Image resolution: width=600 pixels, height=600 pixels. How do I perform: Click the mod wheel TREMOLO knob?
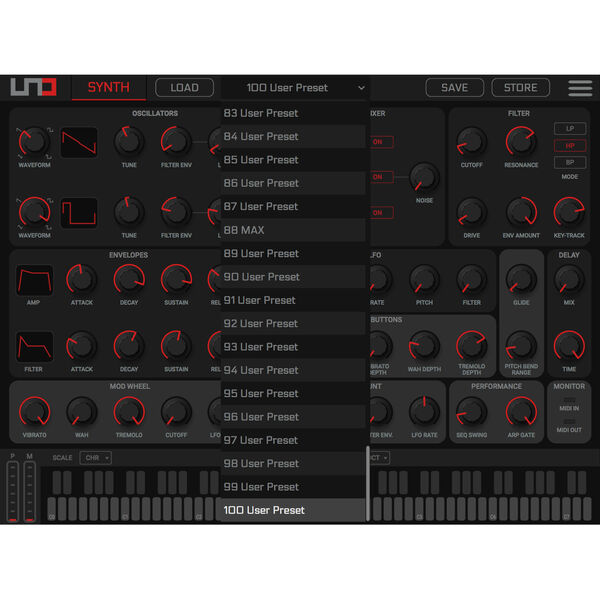(129, 412)
